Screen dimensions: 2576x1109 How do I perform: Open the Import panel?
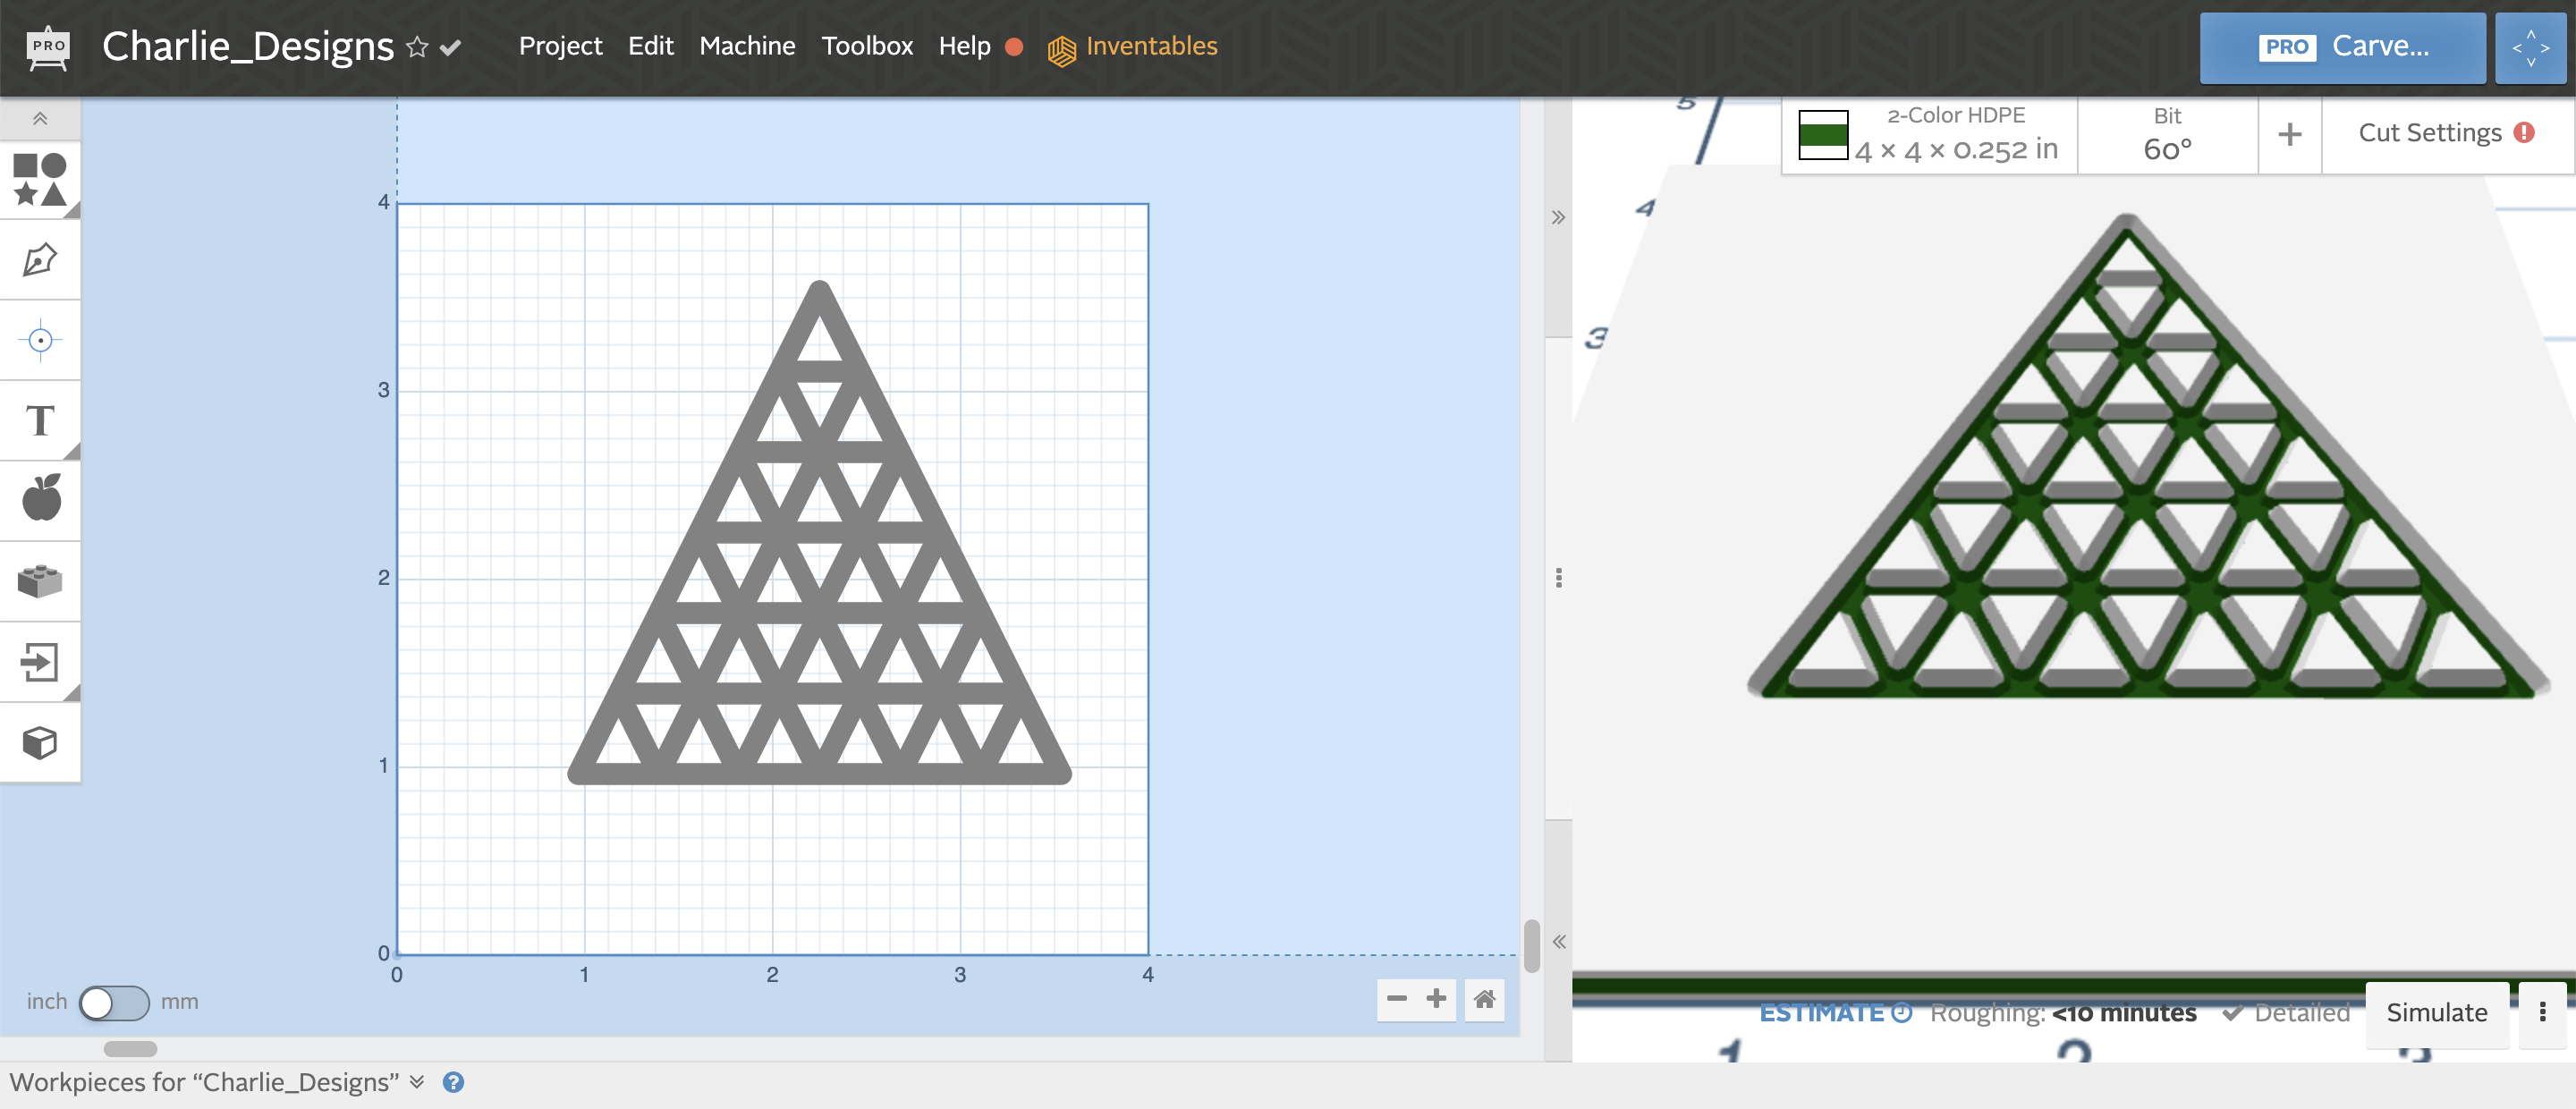[x=40, y=661]
